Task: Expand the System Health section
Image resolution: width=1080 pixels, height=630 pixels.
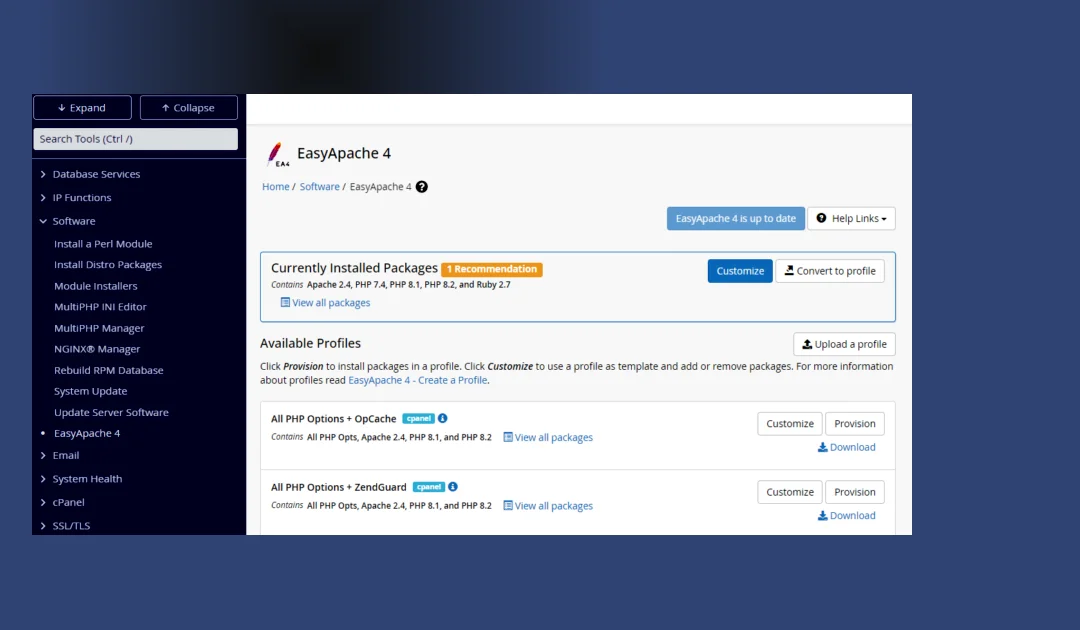Action: pos(87,479)
